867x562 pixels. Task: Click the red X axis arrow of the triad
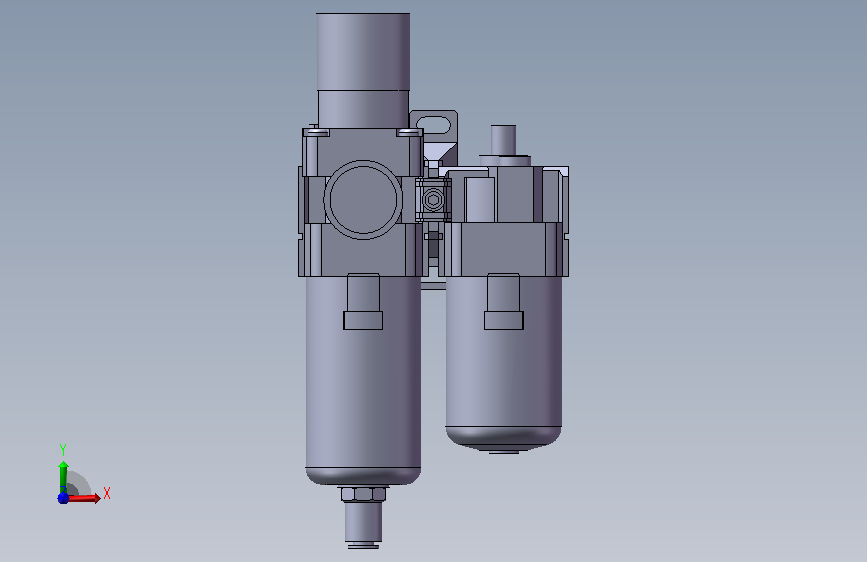click(84, 498)
